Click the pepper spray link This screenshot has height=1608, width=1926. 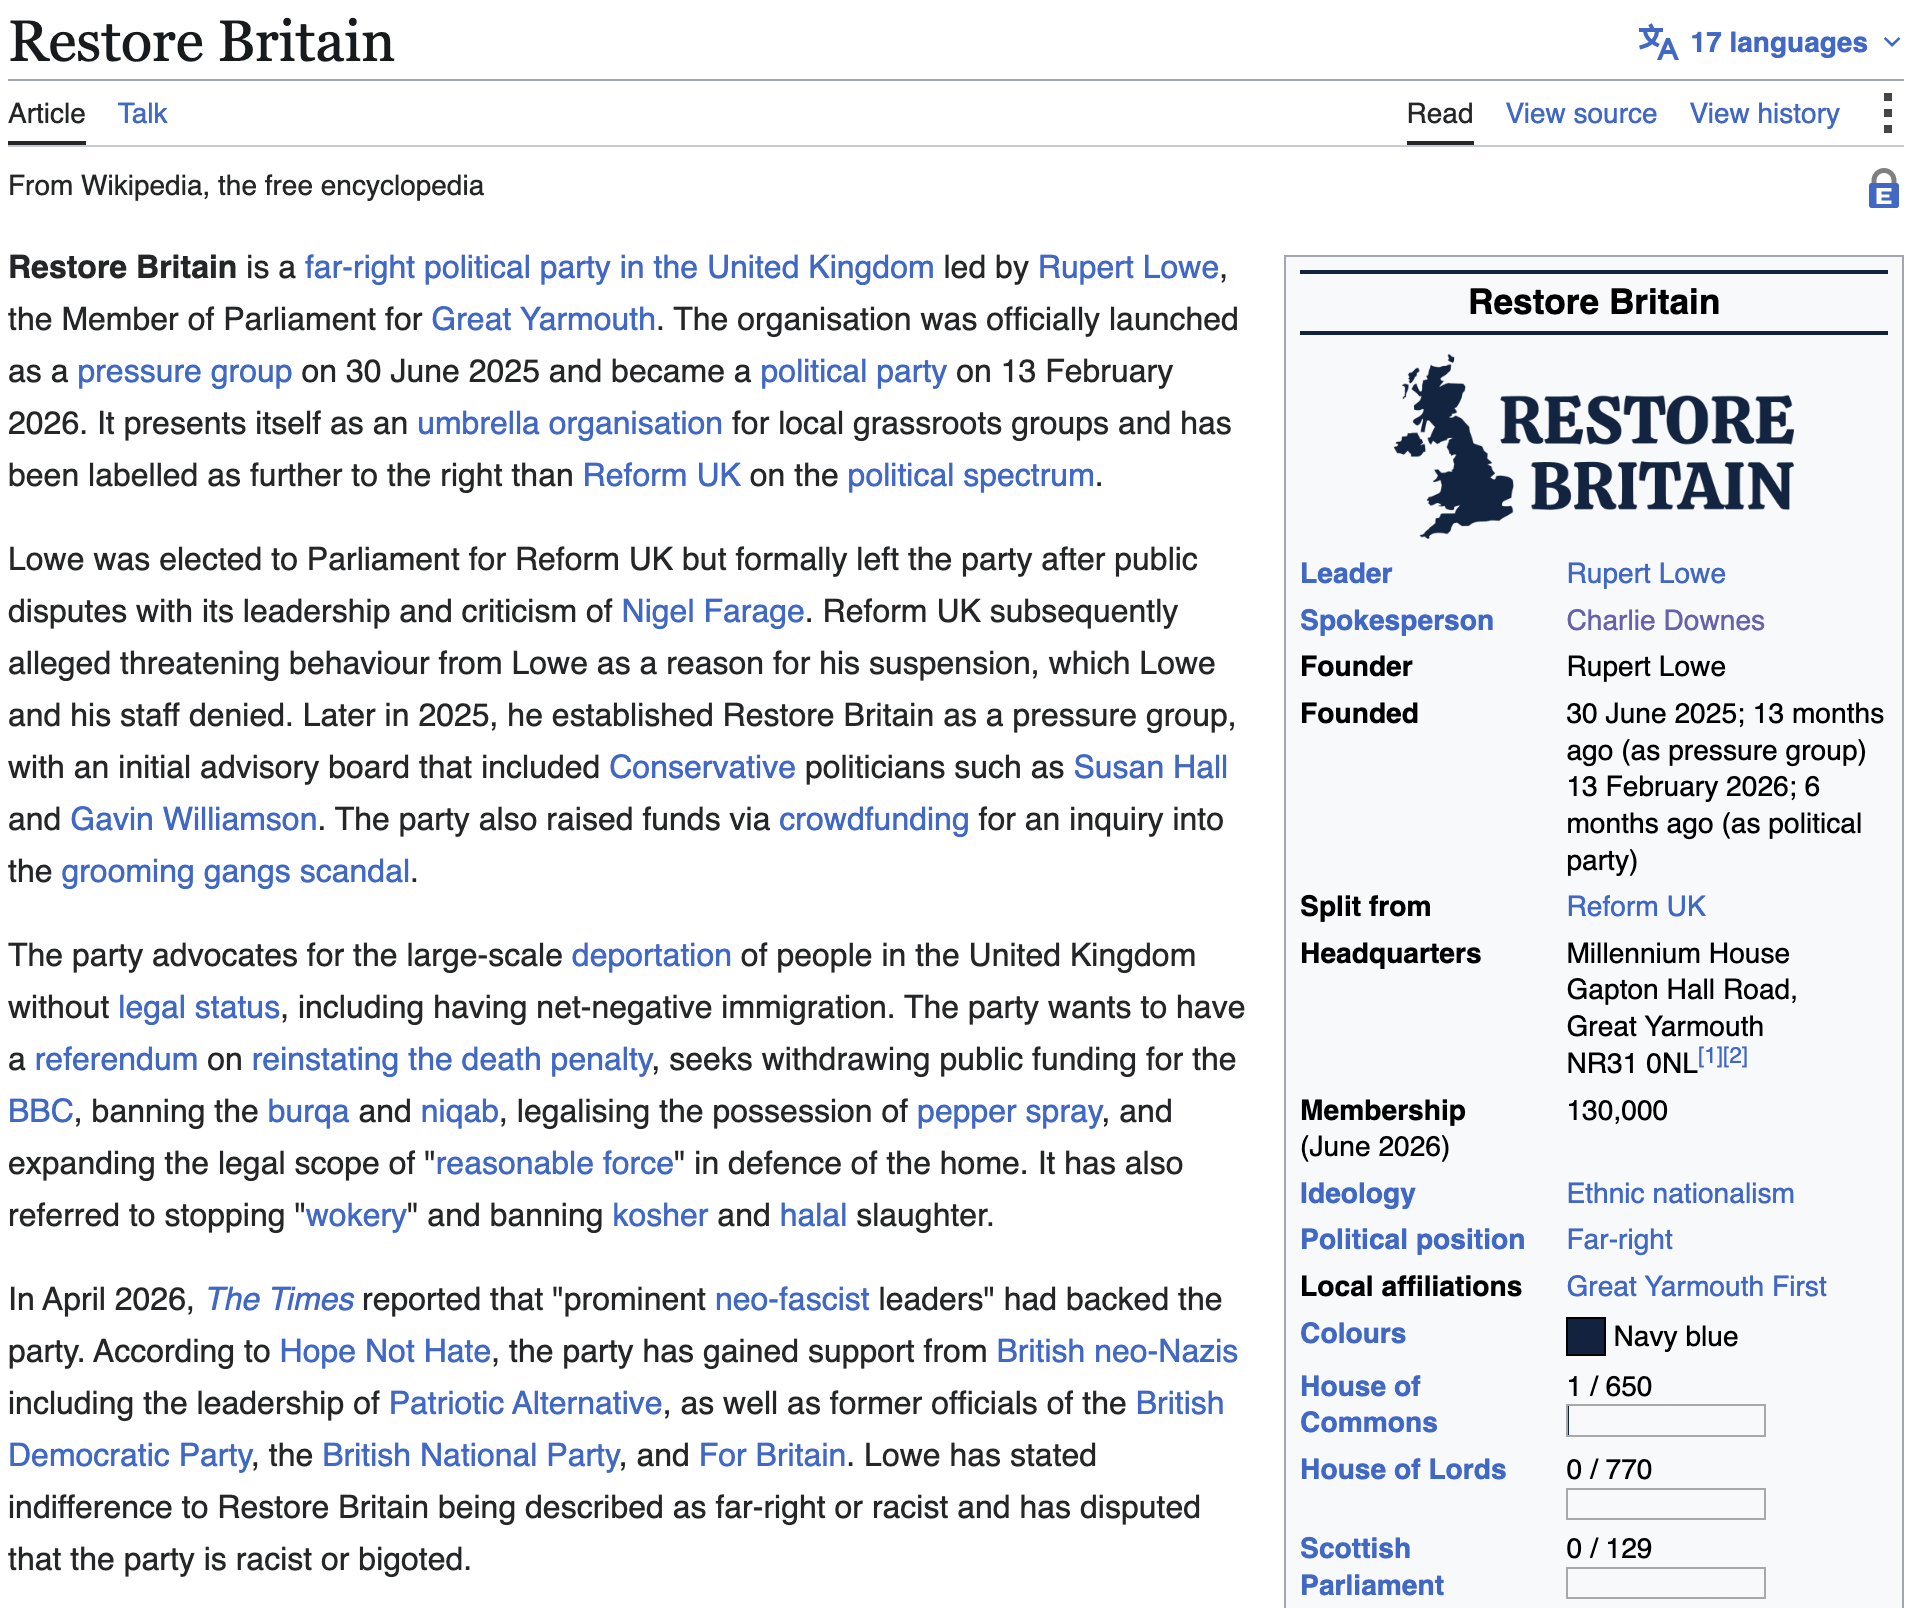pyautogui.click(x=1009, y=1111)
